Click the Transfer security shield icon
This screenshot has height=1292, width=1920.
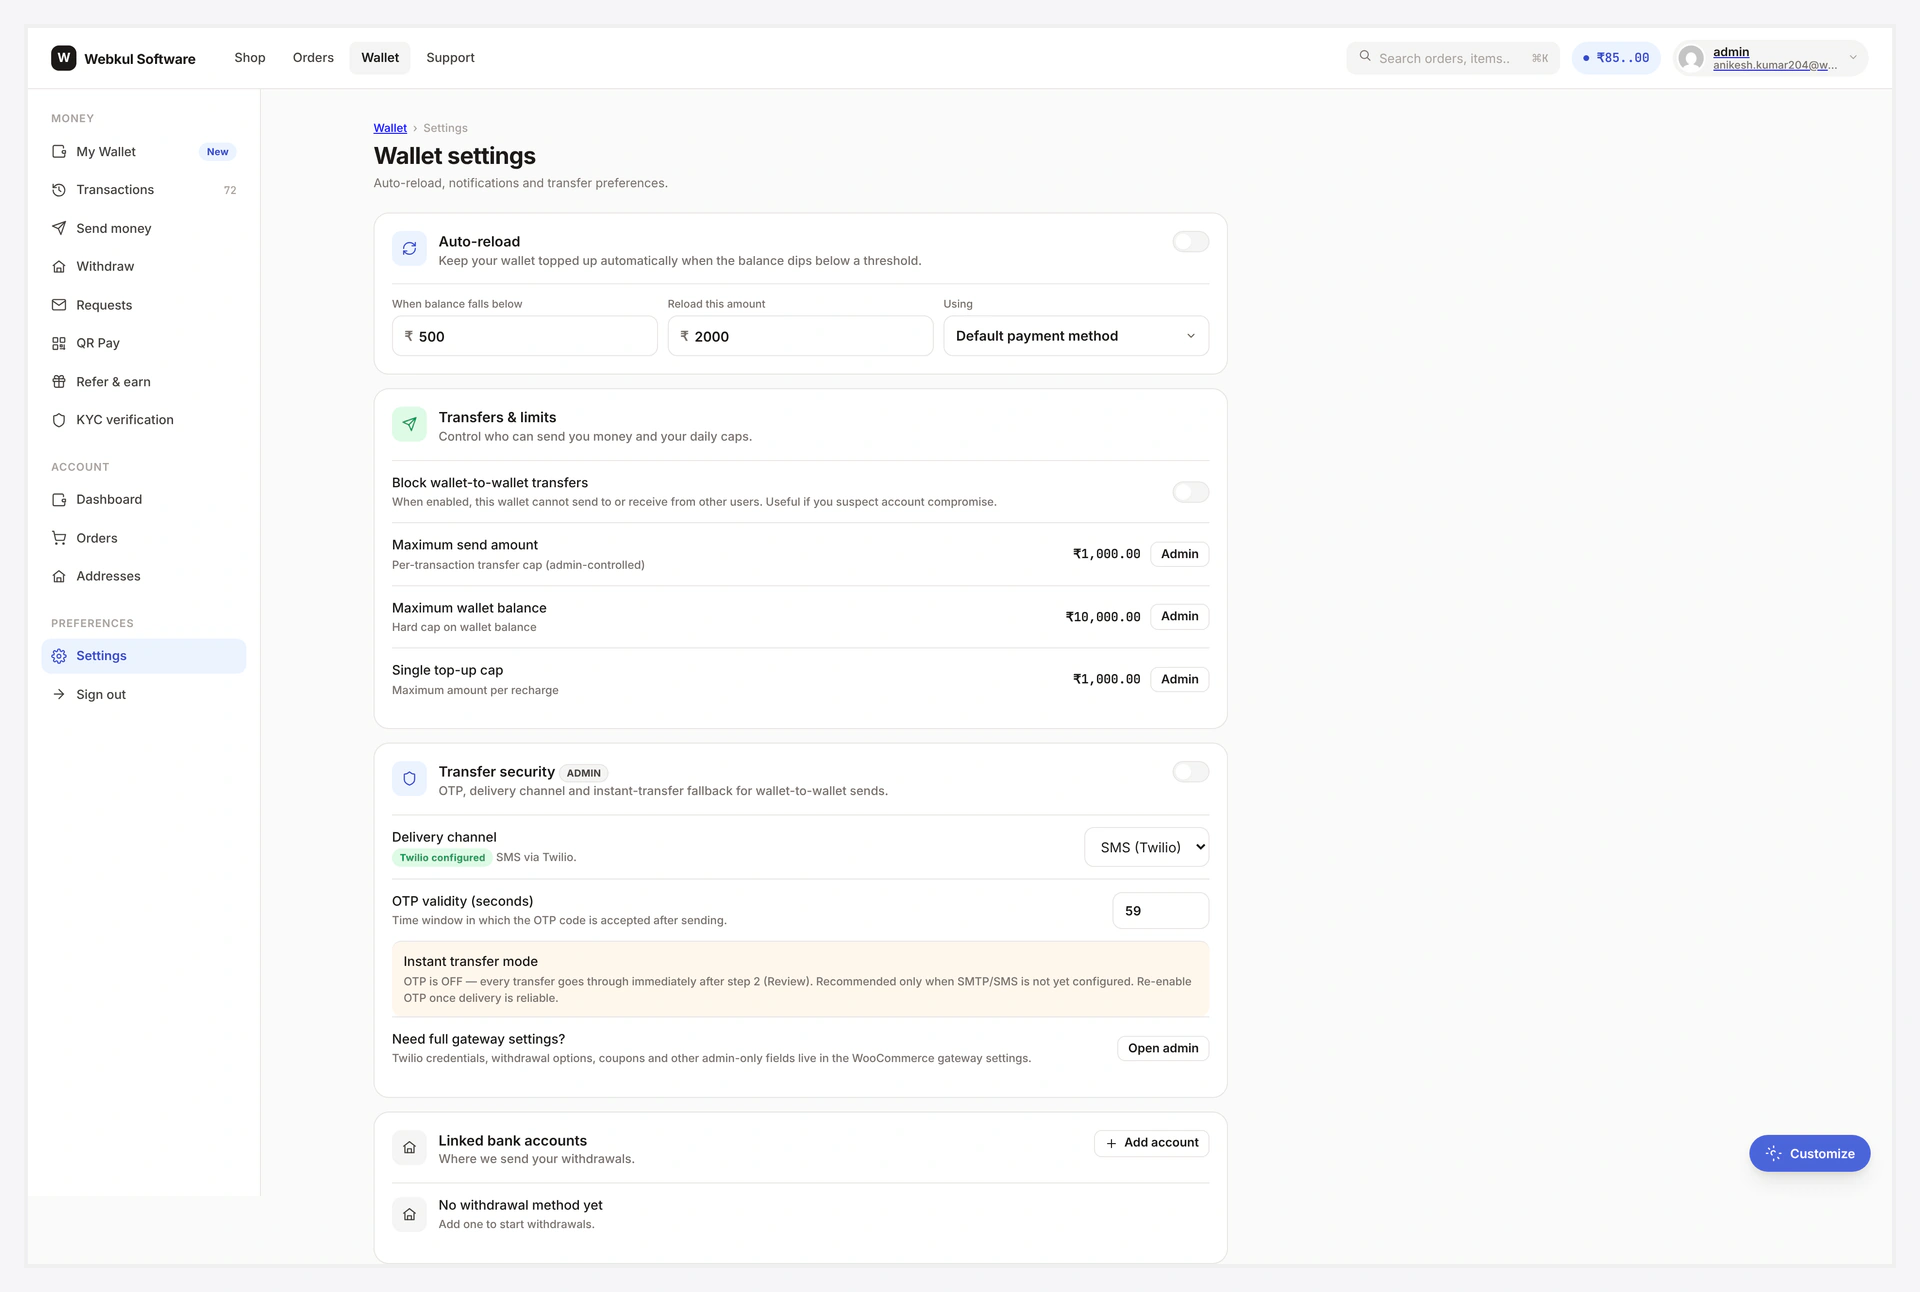tap(409, 779)
